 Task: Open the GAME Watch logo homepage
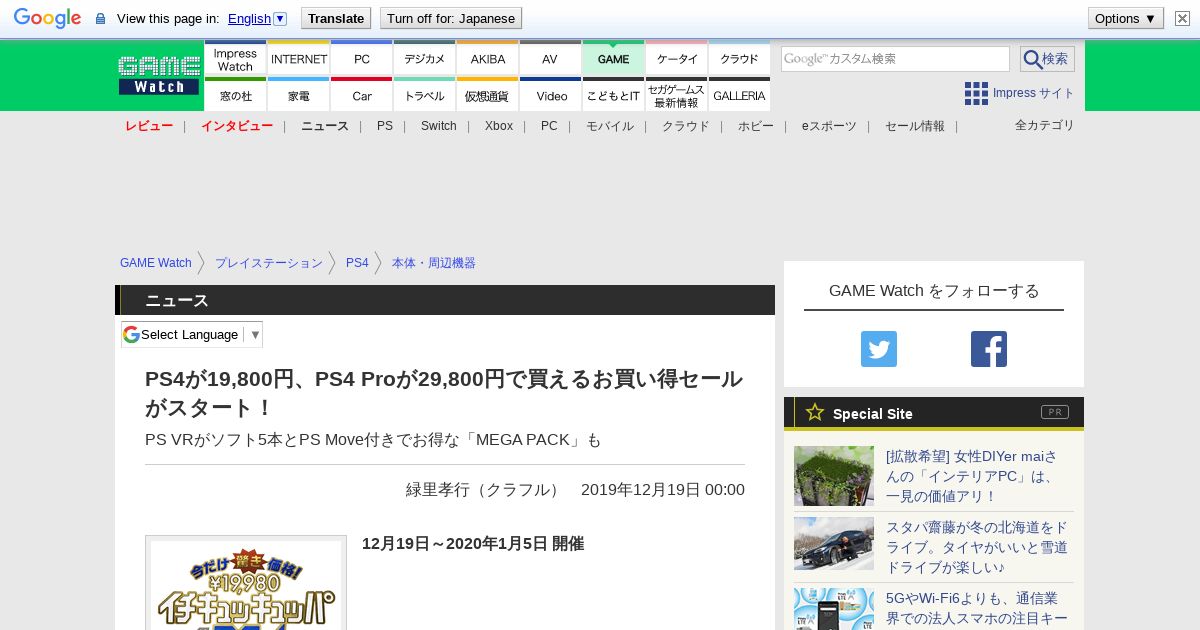pos(159,75)
